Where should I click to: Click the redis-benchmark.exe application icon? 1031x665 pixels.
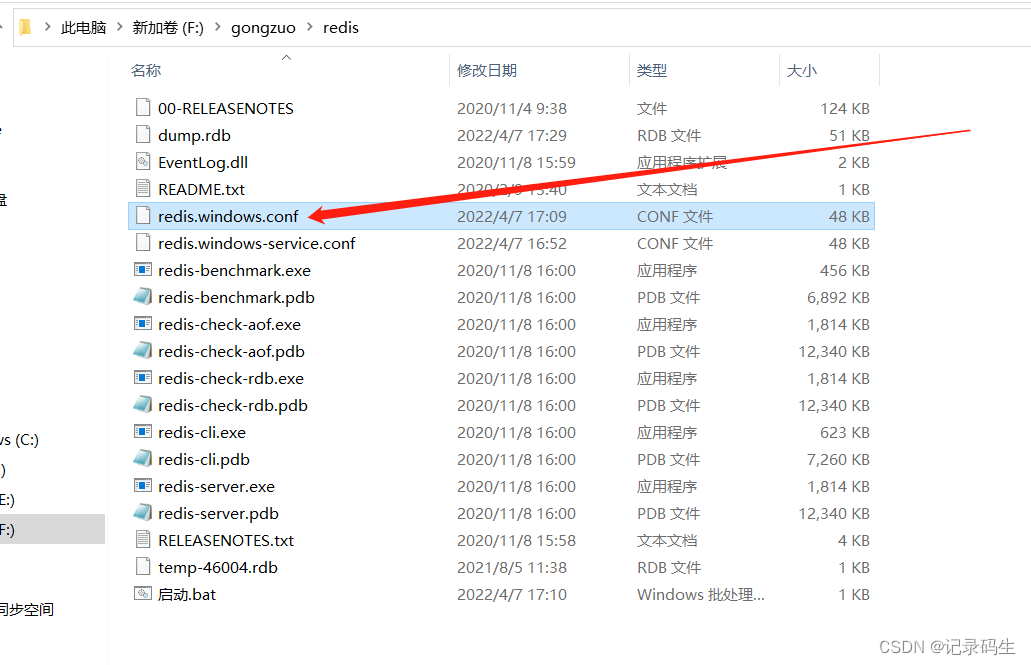143,270
